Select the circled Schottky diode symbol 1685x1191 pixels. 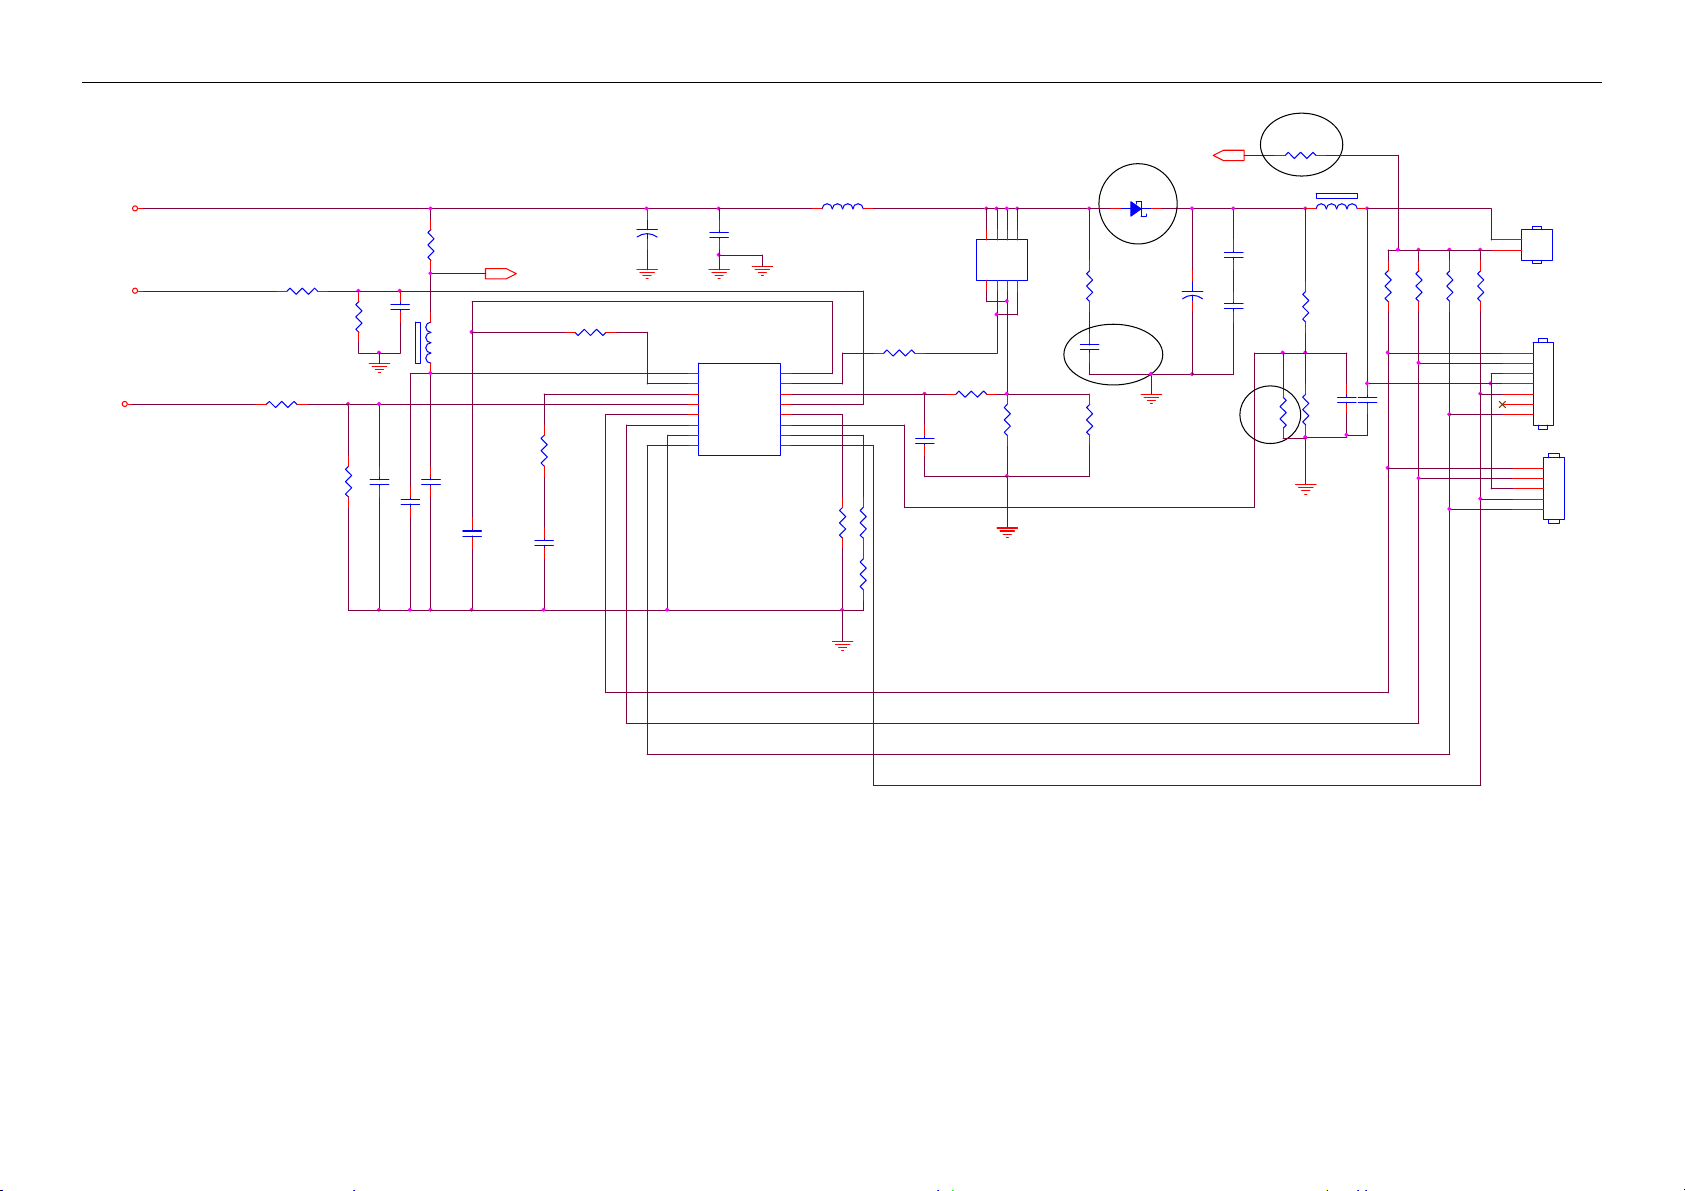[1137, 209]
